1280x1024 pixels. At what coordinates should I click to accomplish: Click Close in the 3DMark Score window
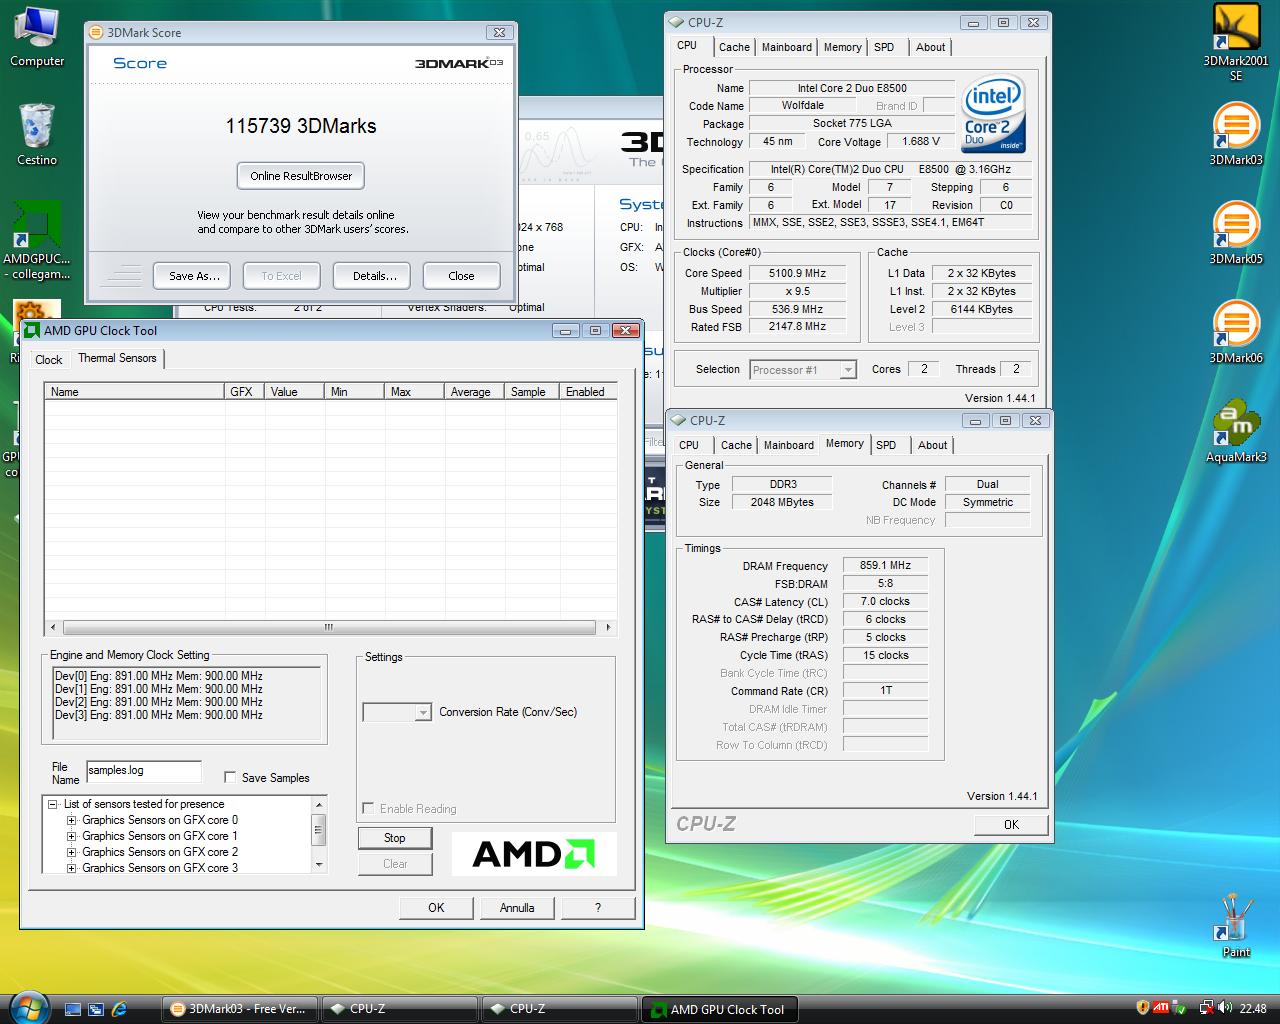(x=461, y=276)
